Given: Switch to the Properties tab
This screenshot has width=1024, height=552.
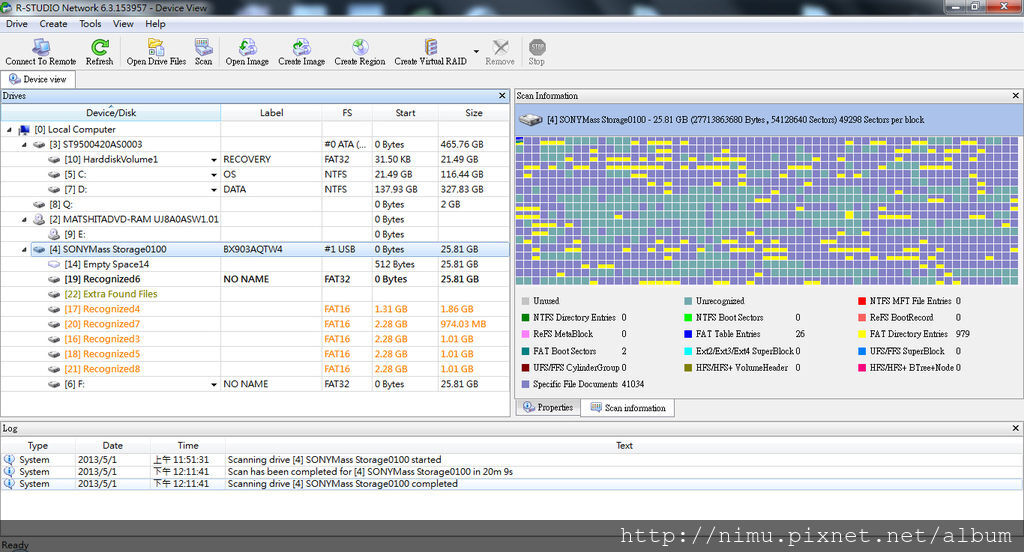Looking at the screenshot, I should click(547, 408).
